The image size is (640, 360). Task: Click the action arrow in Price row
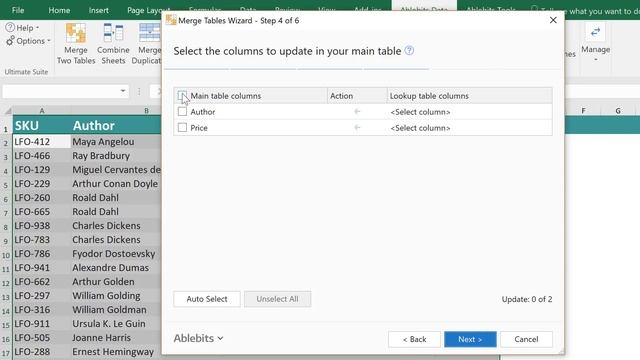[x=357, y=128]
